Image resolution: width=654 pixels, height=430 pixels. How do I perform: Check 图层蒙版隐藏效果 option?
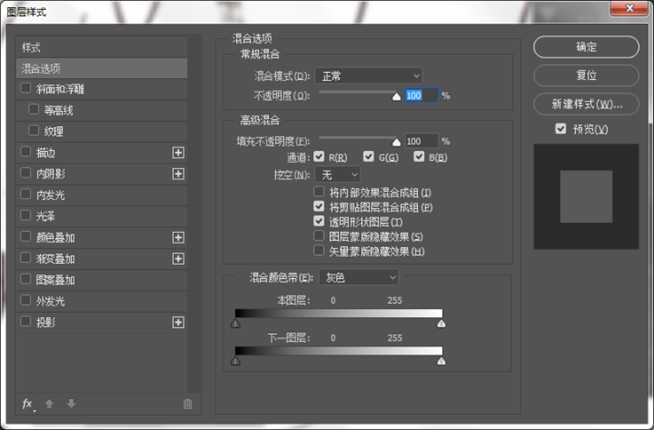(x=319, y=236)
